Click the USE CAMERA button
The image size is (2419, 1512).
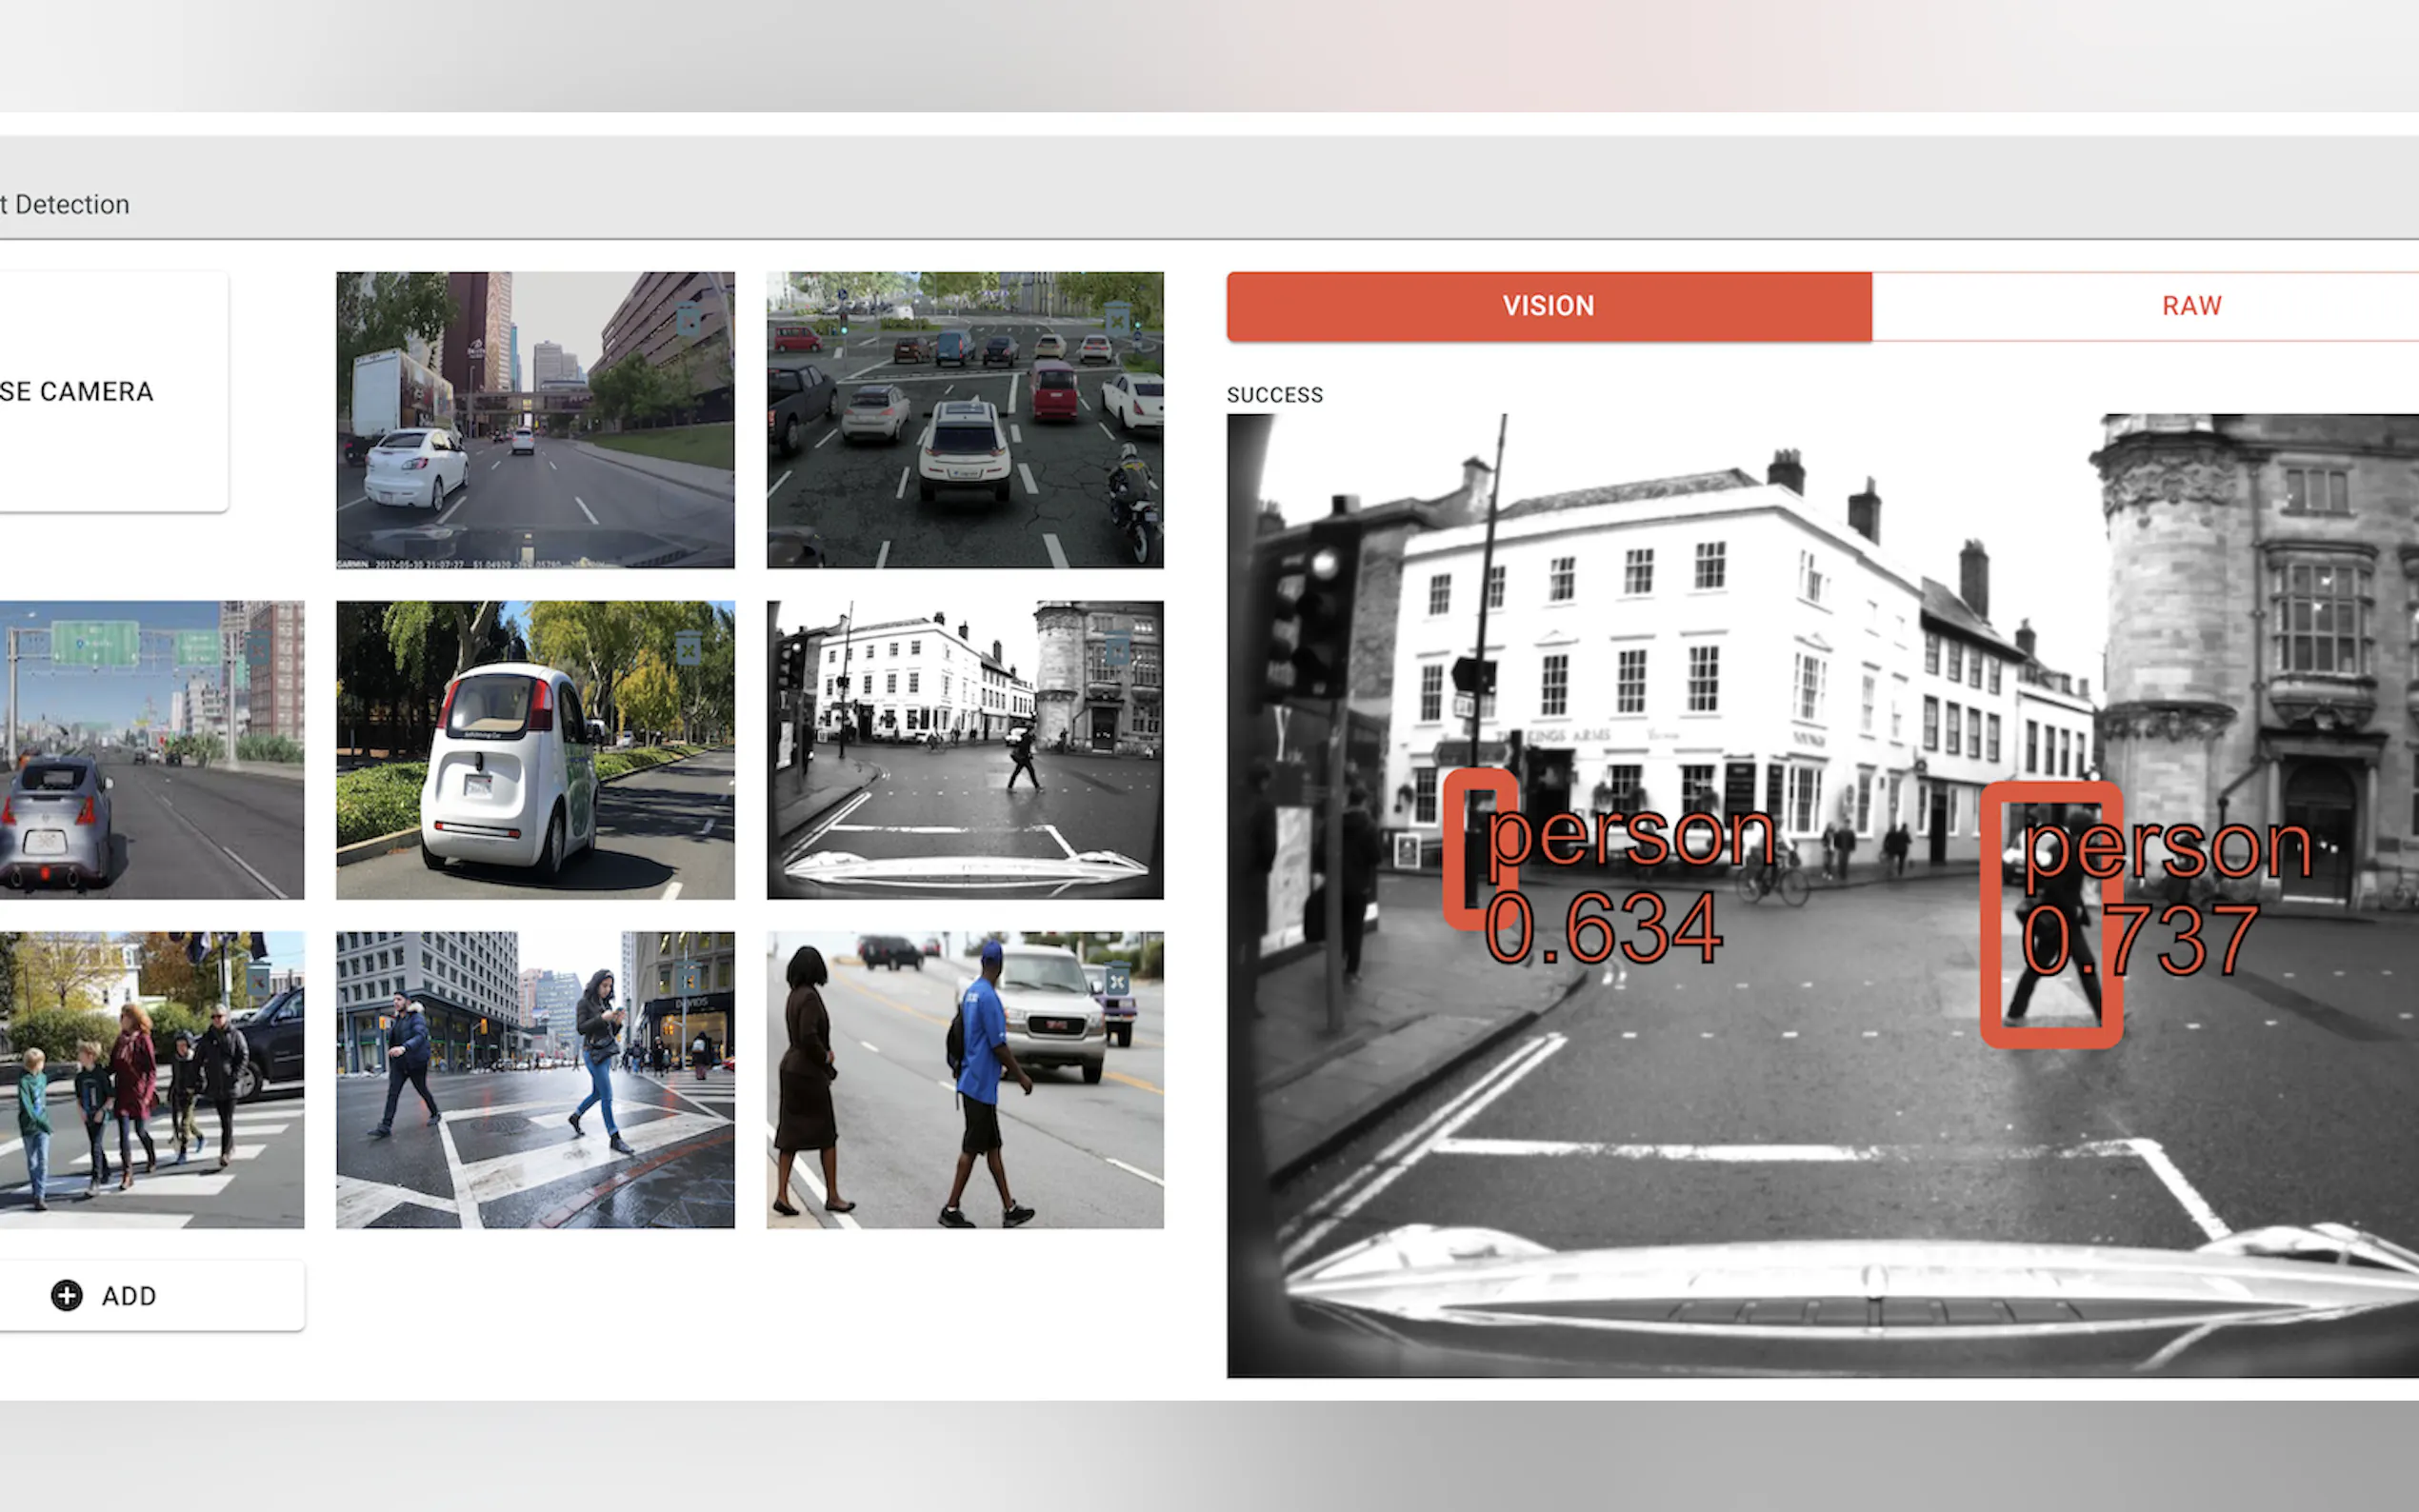coord(114,392)
